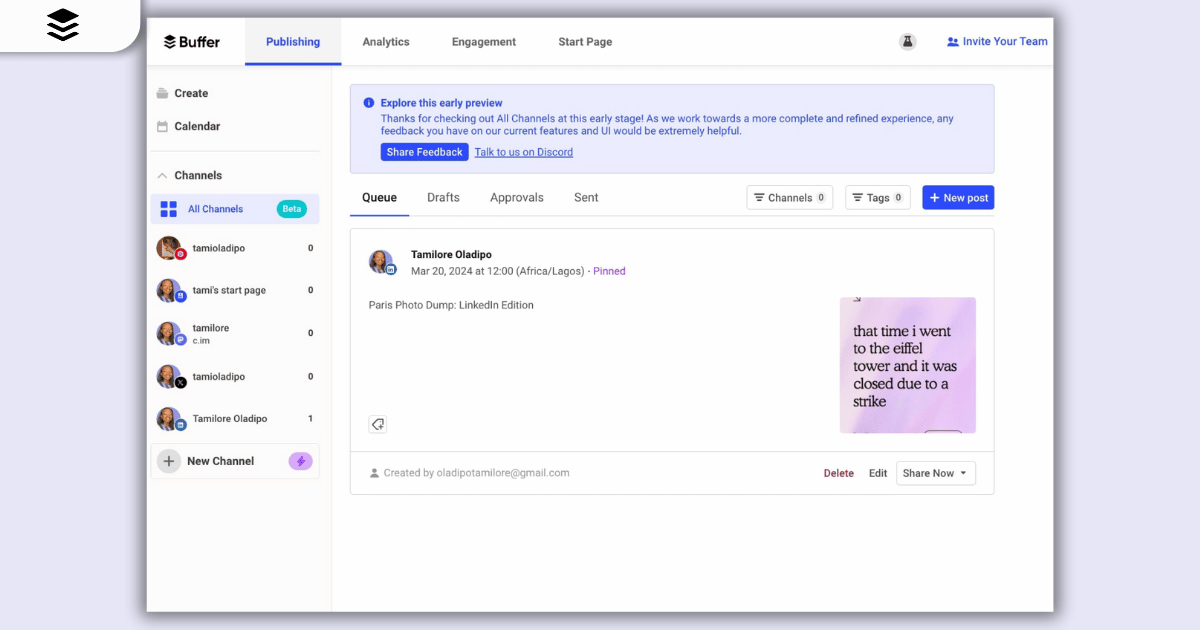Click the All Channels grid icon
Viewport: 1200px width, 630px height.
[169, 209]
